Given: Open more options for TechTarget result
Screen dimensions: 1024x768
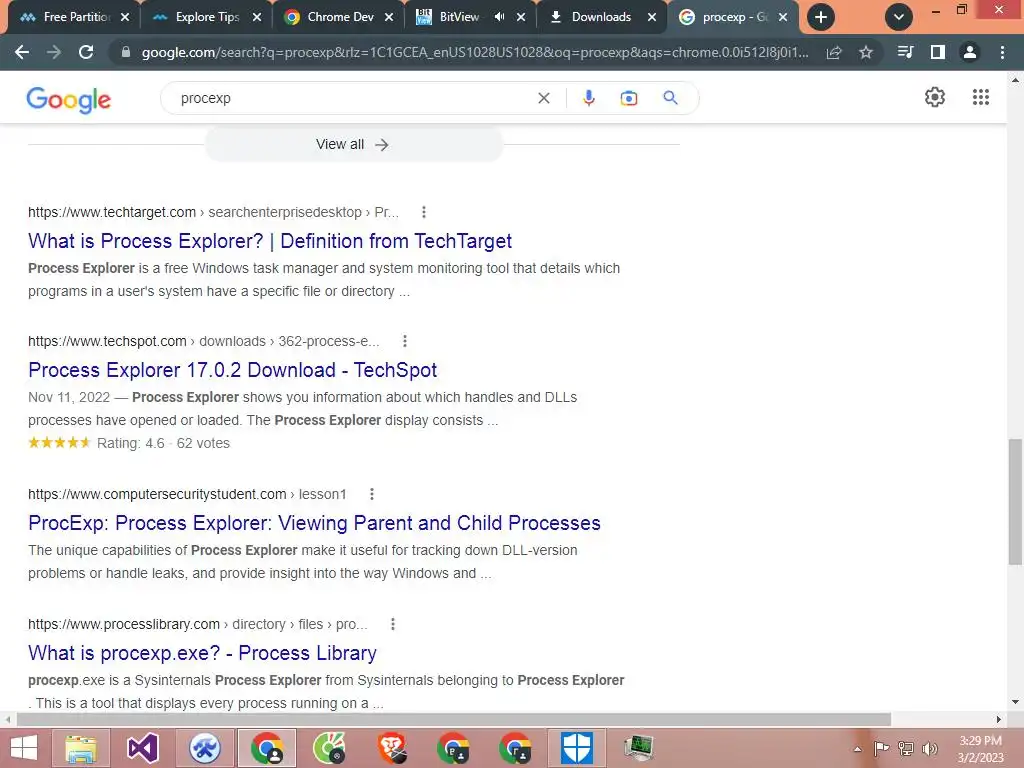Looking at the screenshot, I should tap(424, 212).
